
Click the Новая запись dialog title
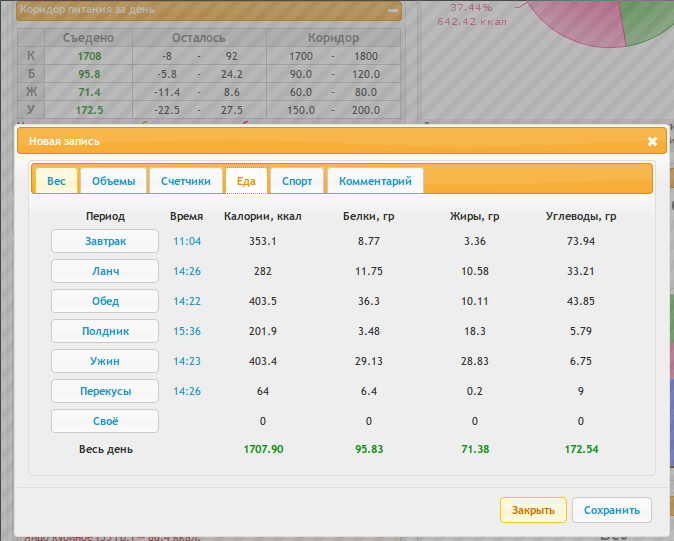64,141
